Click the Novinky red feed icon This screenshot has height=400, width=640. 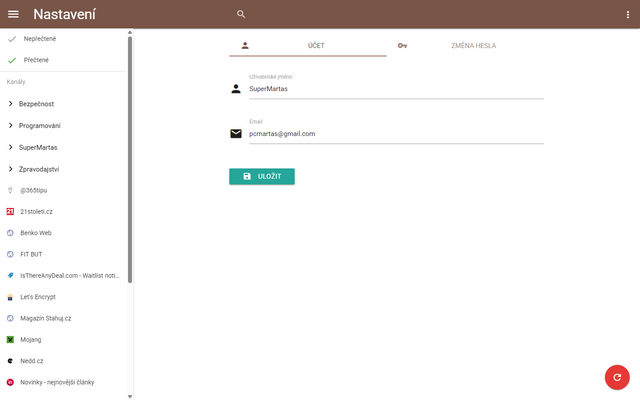[x=10, y=382]
